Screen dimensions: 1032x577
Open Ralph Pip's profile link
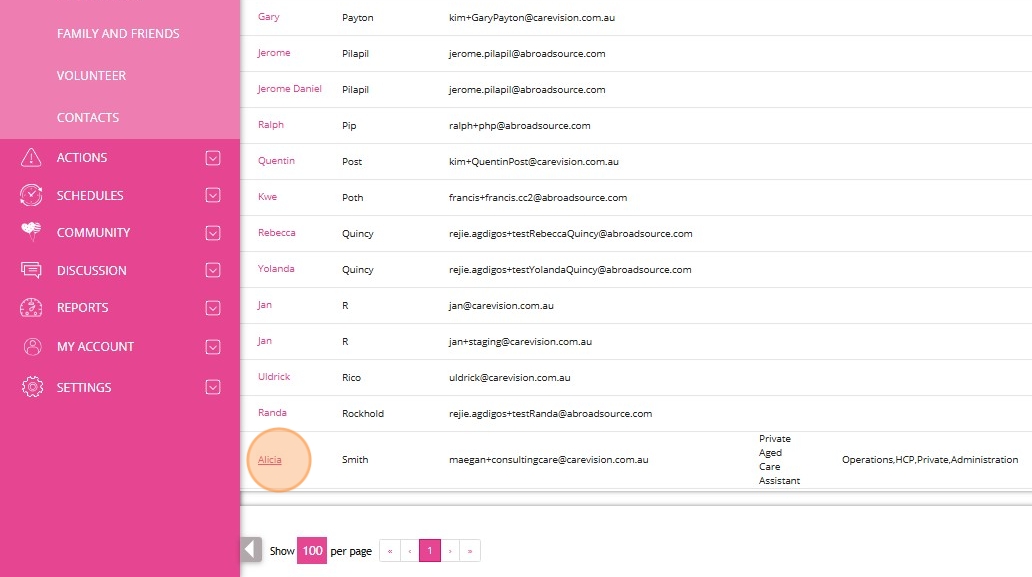[x=271, y=125]
